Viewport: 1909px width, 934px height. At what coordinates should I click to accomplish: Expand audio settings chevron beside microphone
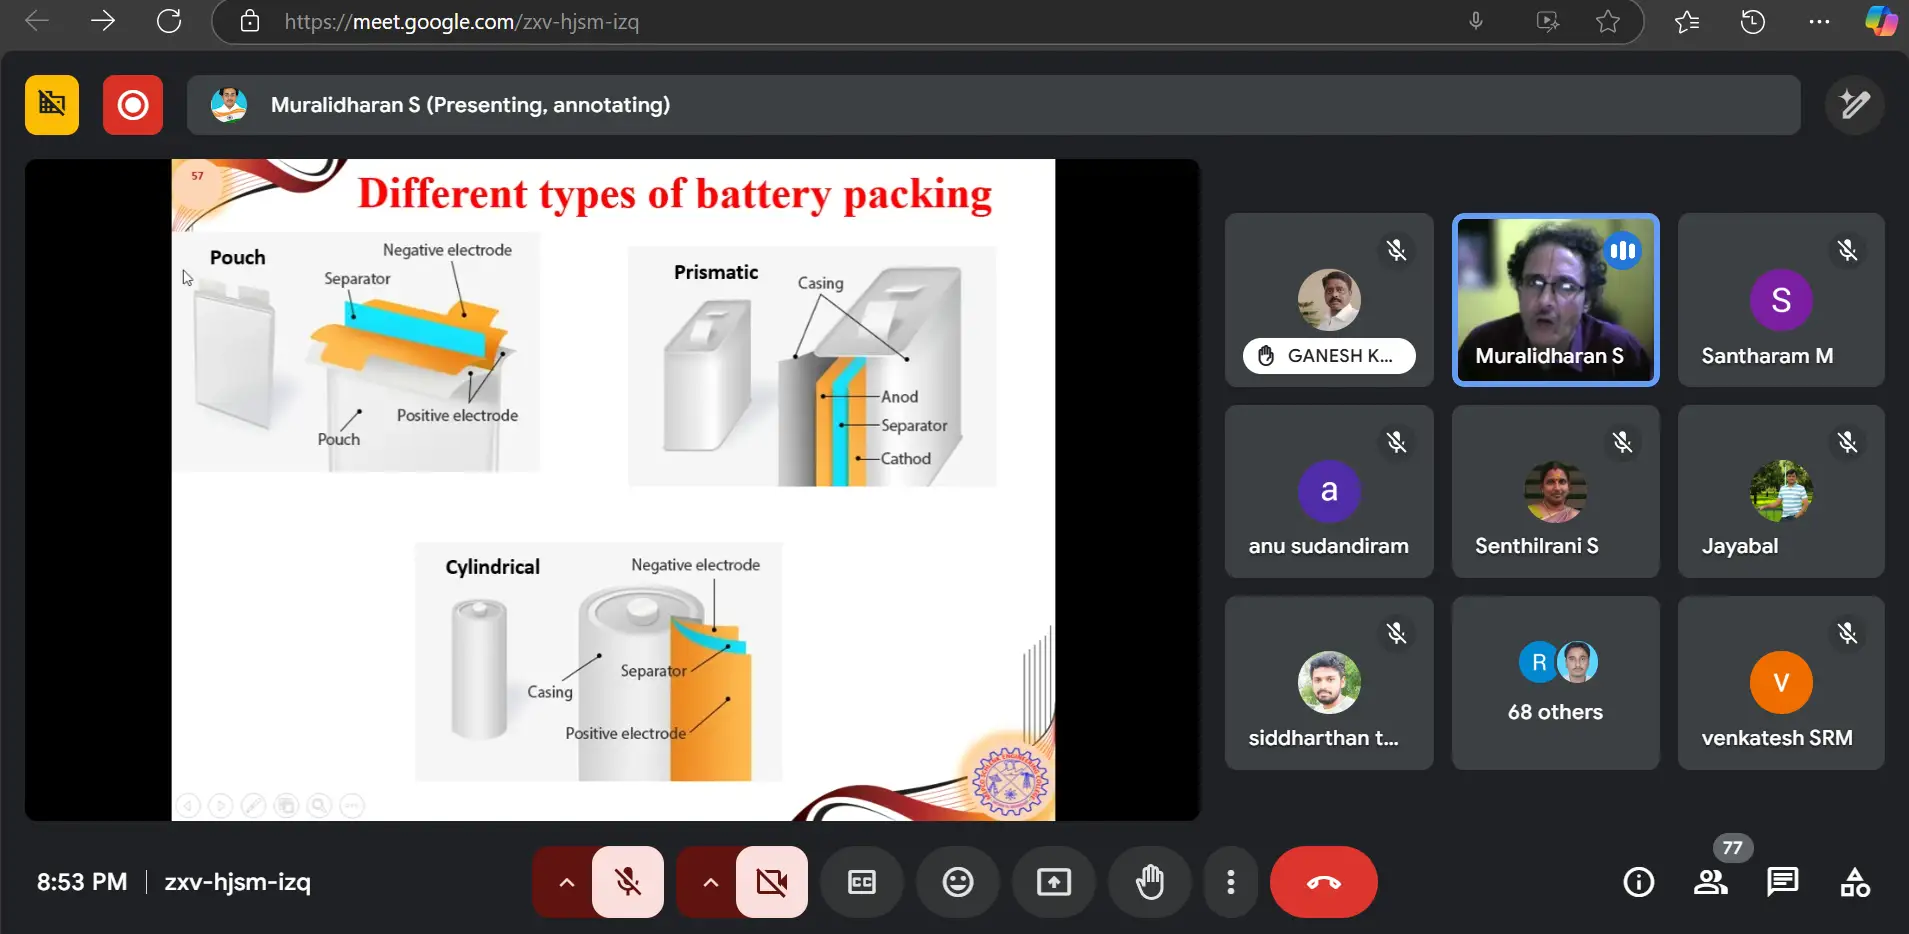pyautogui.click(x=566, y=882)
